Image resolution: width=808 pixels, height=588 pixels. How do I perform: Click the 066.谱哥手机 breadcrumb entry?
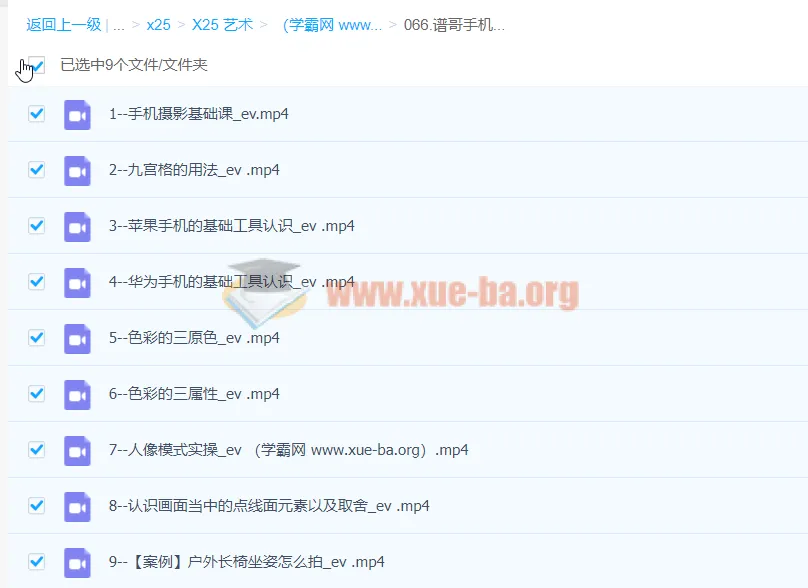(x=455, y=25)
